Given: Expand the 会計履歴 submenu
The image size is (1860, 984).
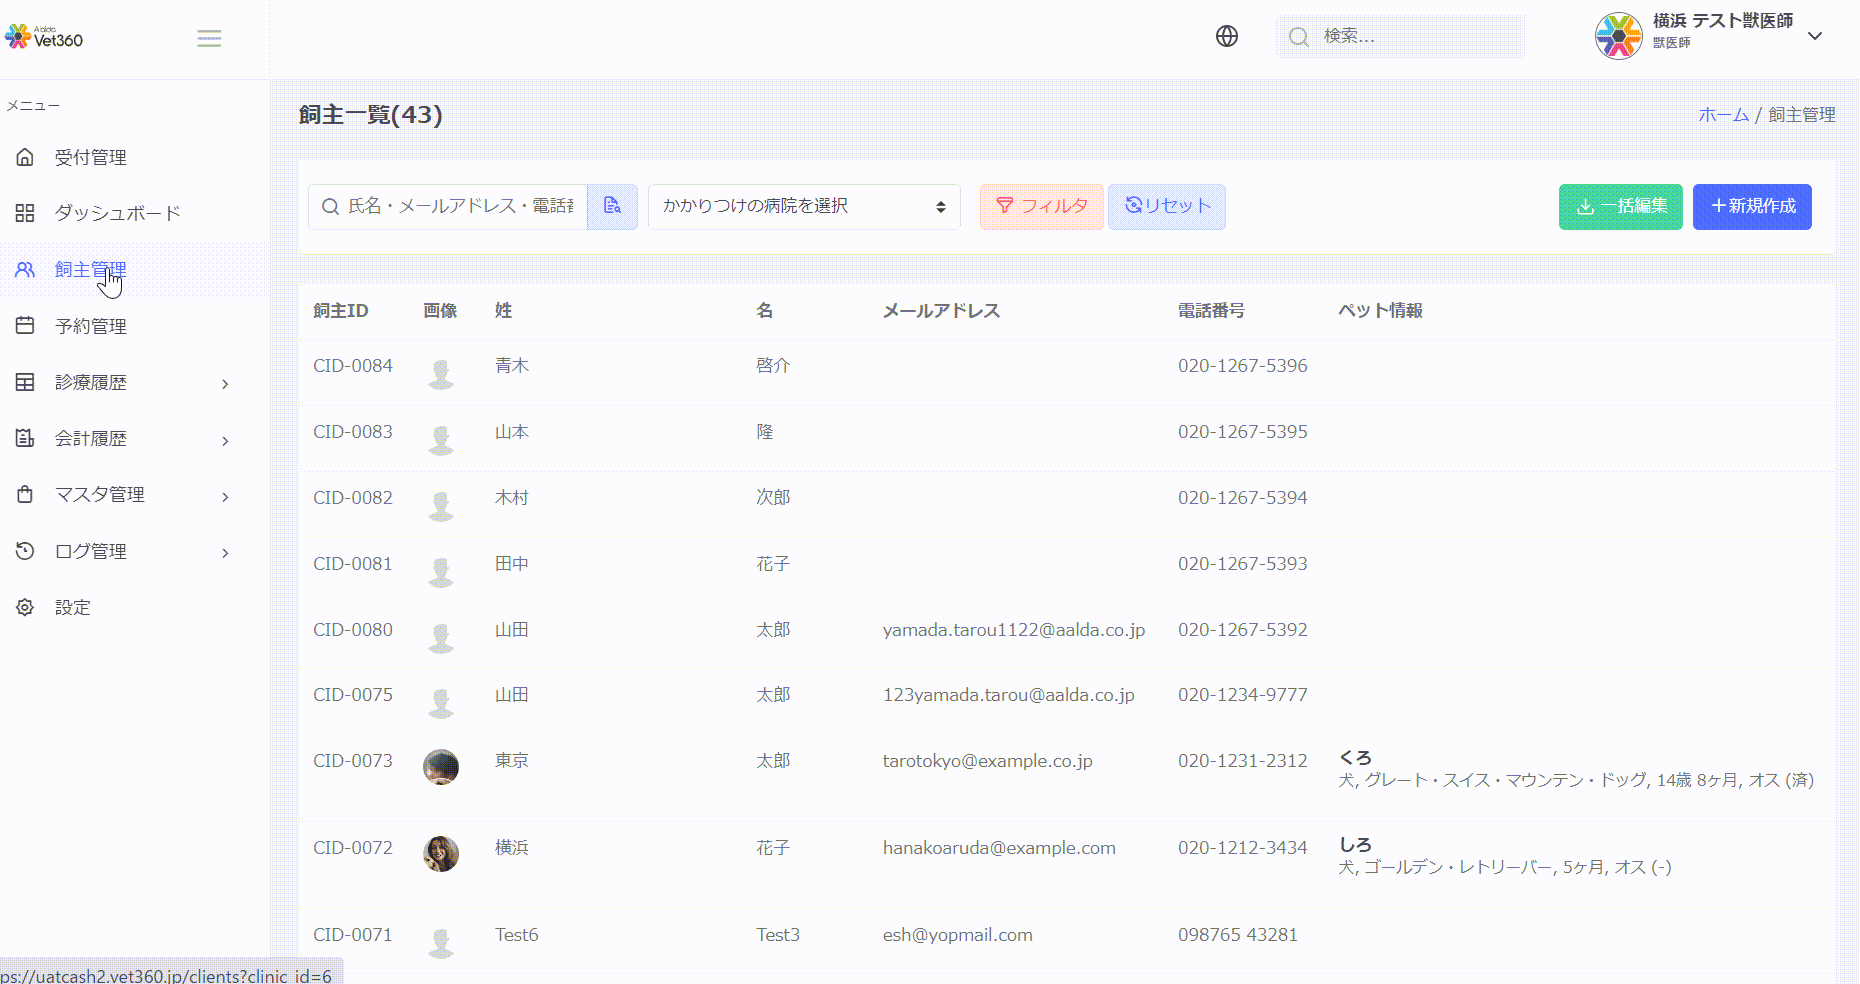Looking at the screenshot, I should coord(225,440).
